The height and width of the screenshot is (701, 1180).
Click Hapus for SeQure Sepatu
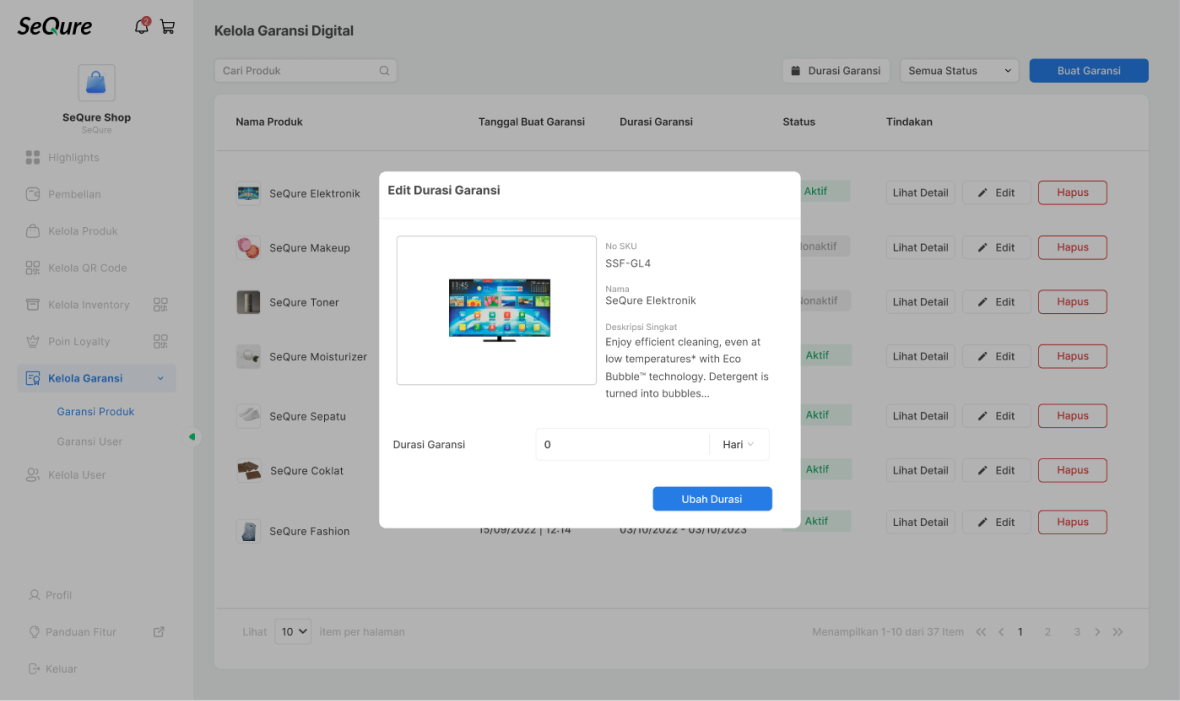click(x=1072, y=416)
